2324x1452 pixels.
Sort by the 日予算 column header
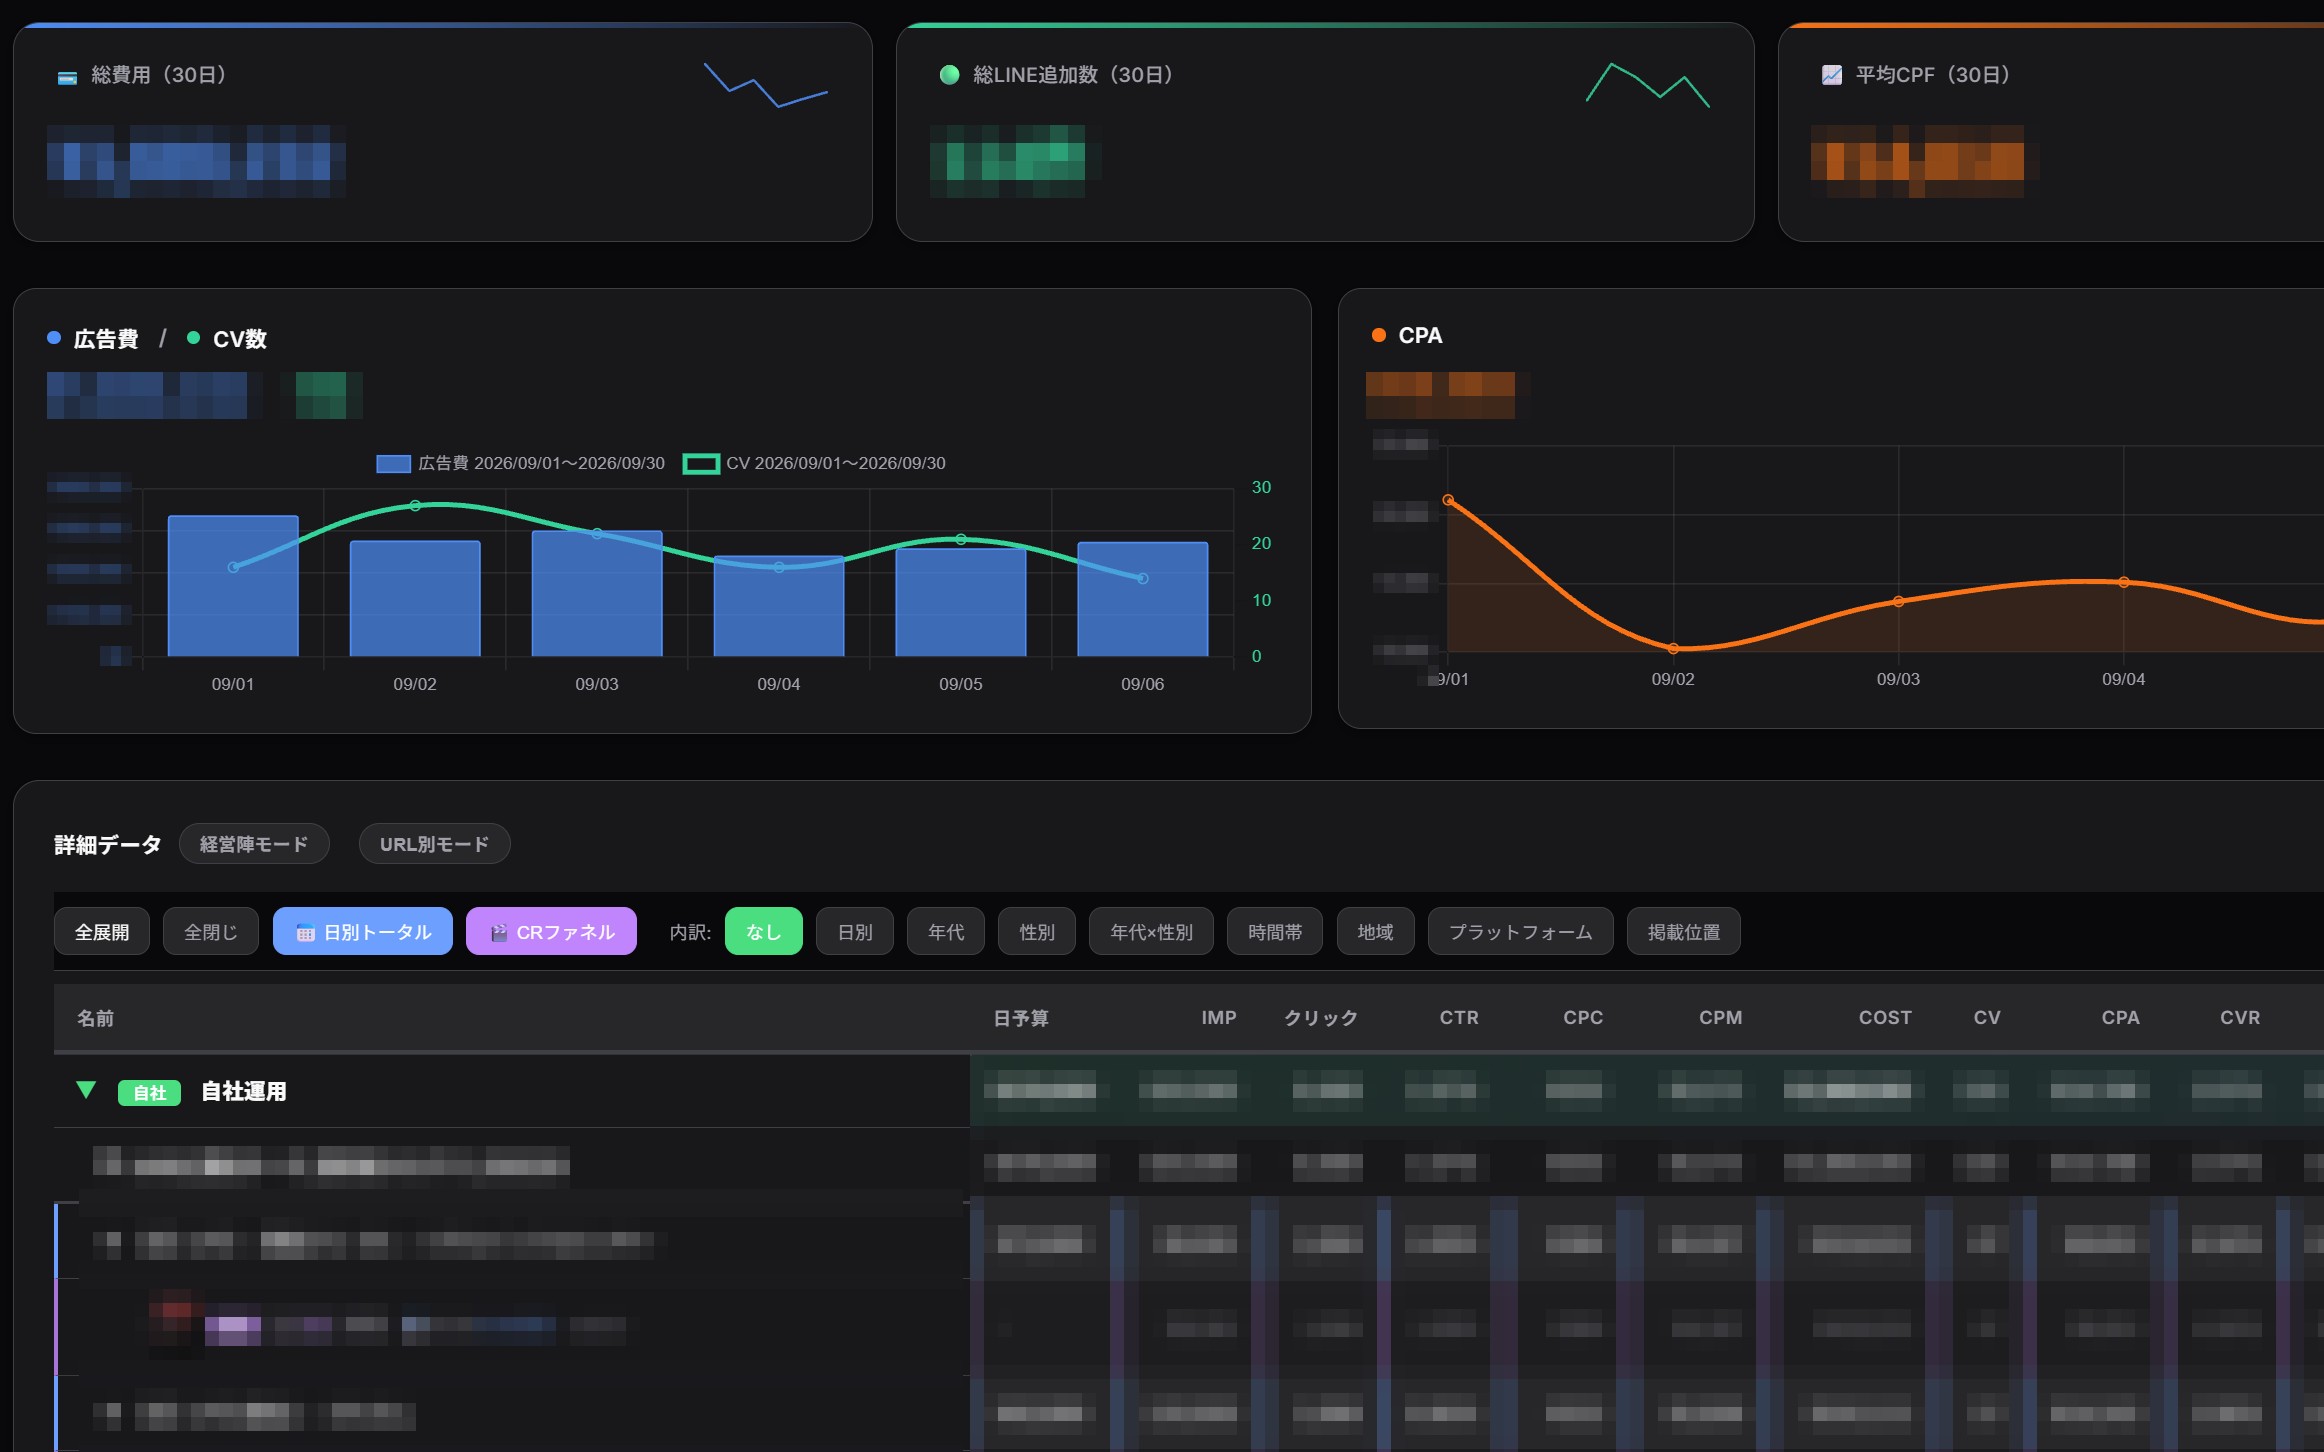point(1021,1018)
